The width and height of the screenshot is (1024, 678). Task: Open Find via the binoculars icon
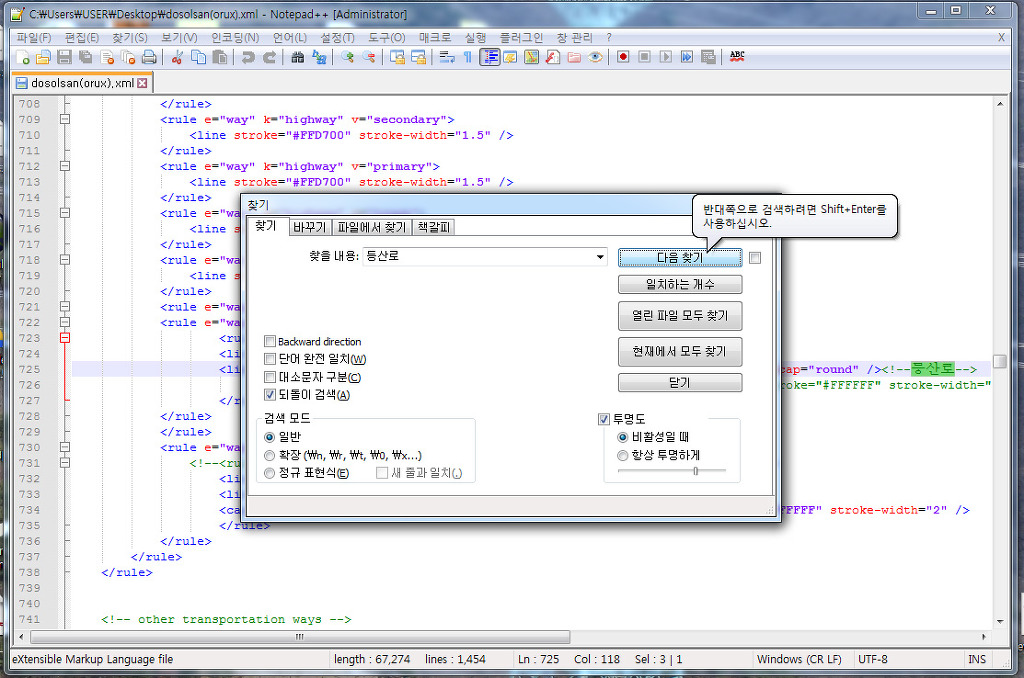pos(297,58)
